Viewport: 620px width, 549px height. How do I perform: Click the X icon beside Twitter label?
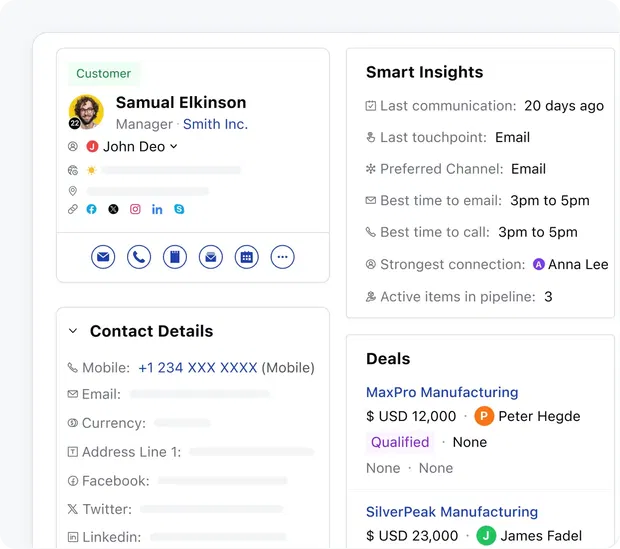coord(73,509)
